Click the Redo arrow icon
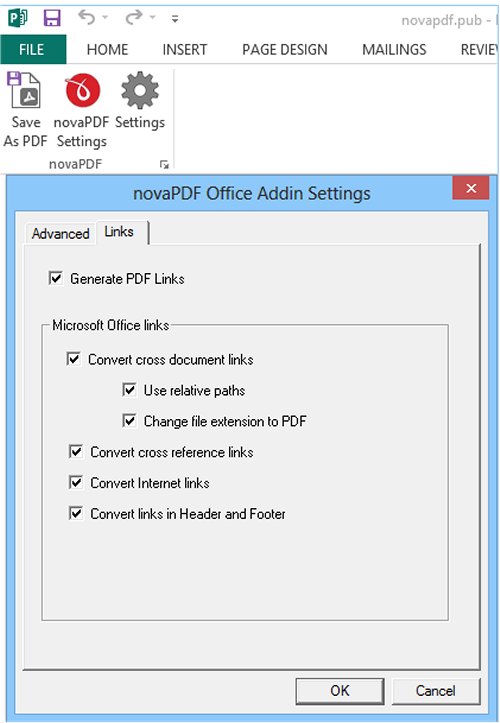The width and height of the screenshot is (500, 723). click(x=134, y=18)
